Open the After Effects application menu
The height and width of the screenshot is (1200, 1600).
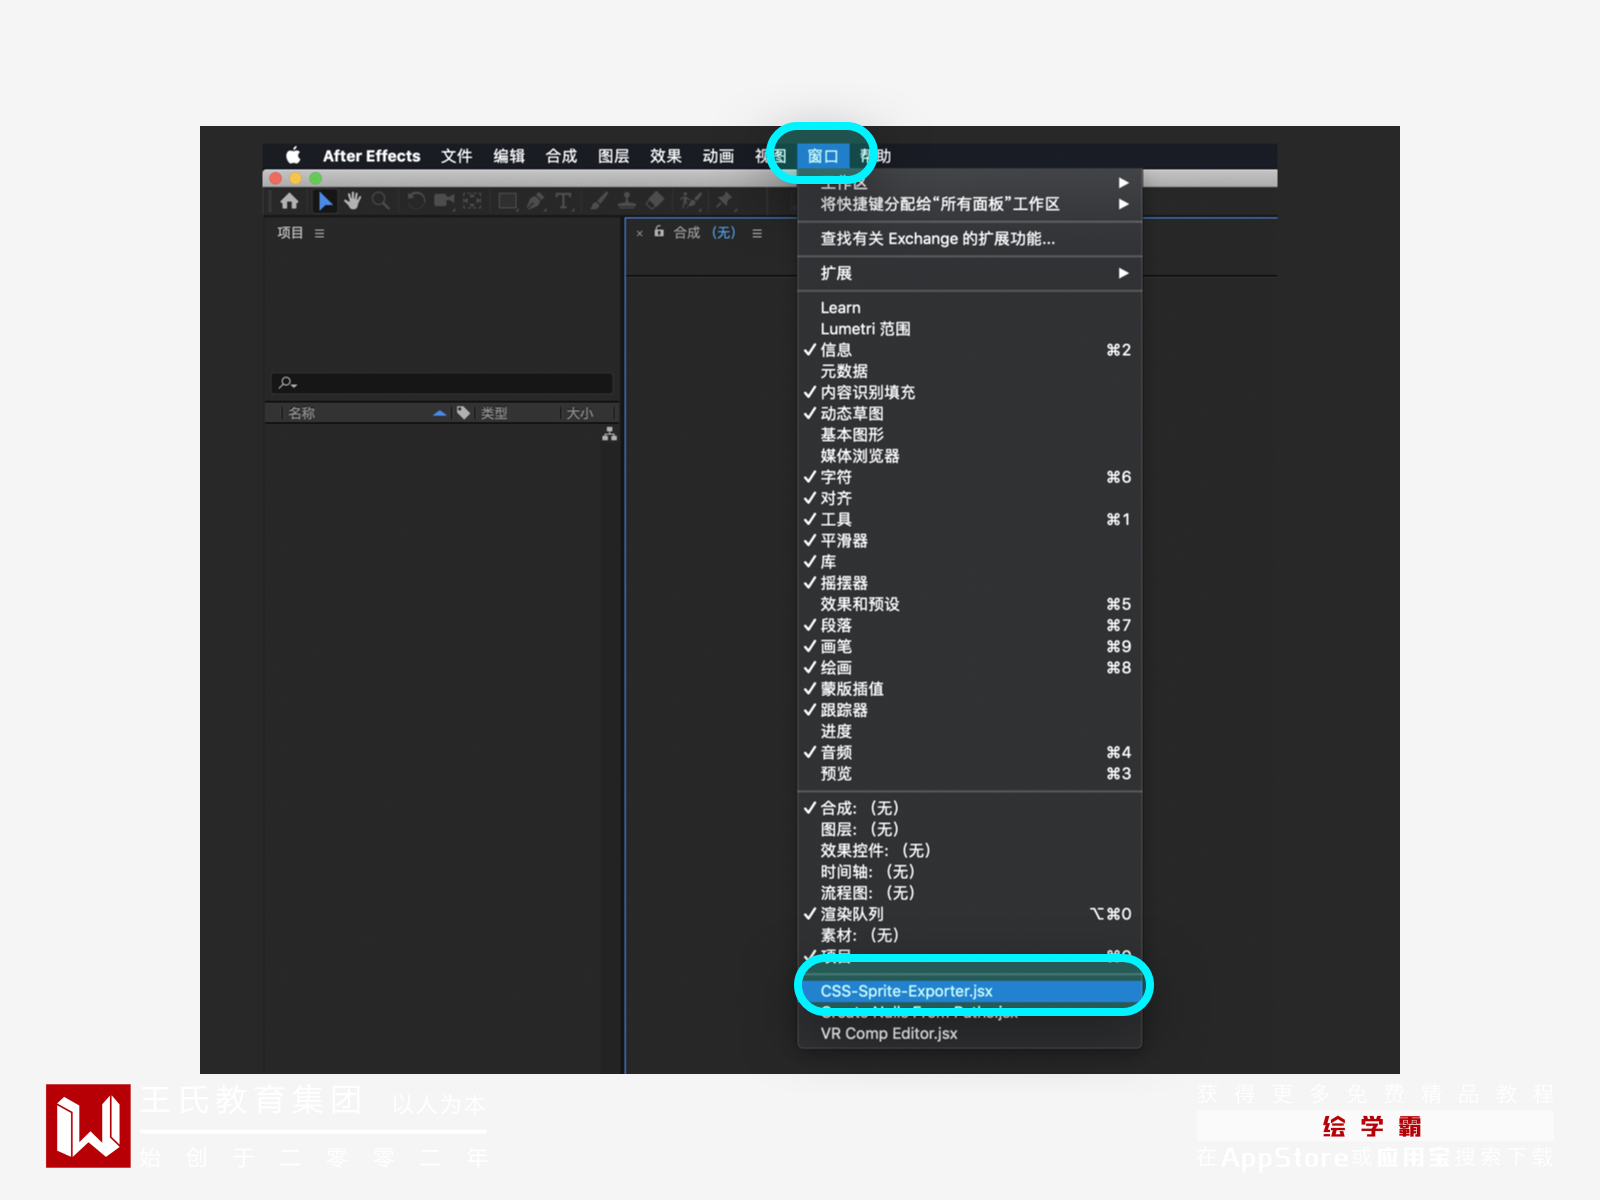coord(371,156)
